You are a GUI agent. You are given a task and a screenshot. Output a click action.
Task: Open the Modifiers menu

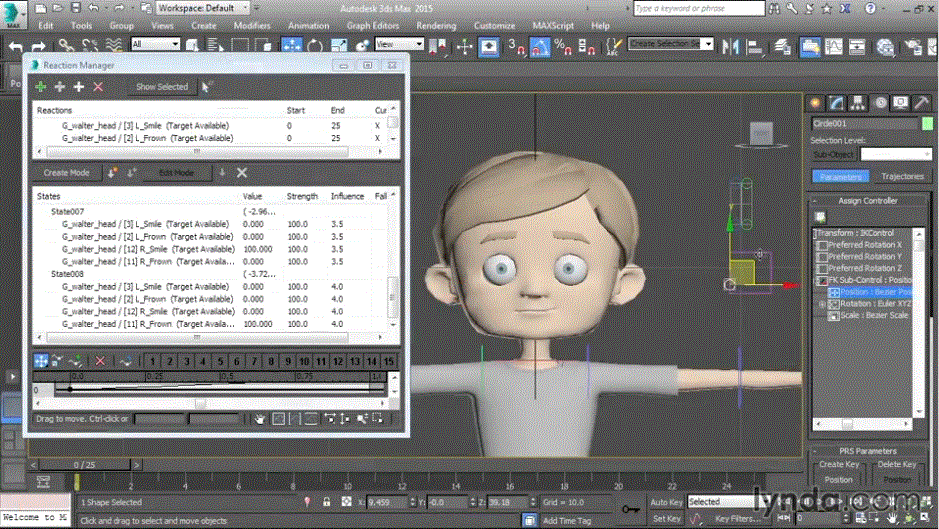[252, 26]
